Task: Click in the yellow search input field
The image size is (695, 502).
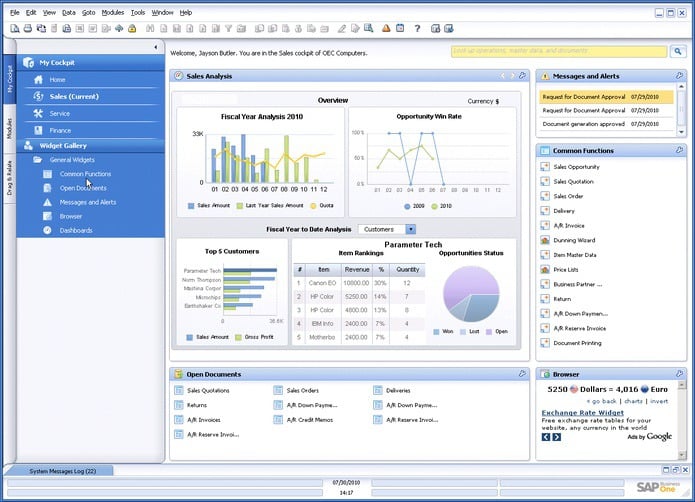Action: point(559,51)
